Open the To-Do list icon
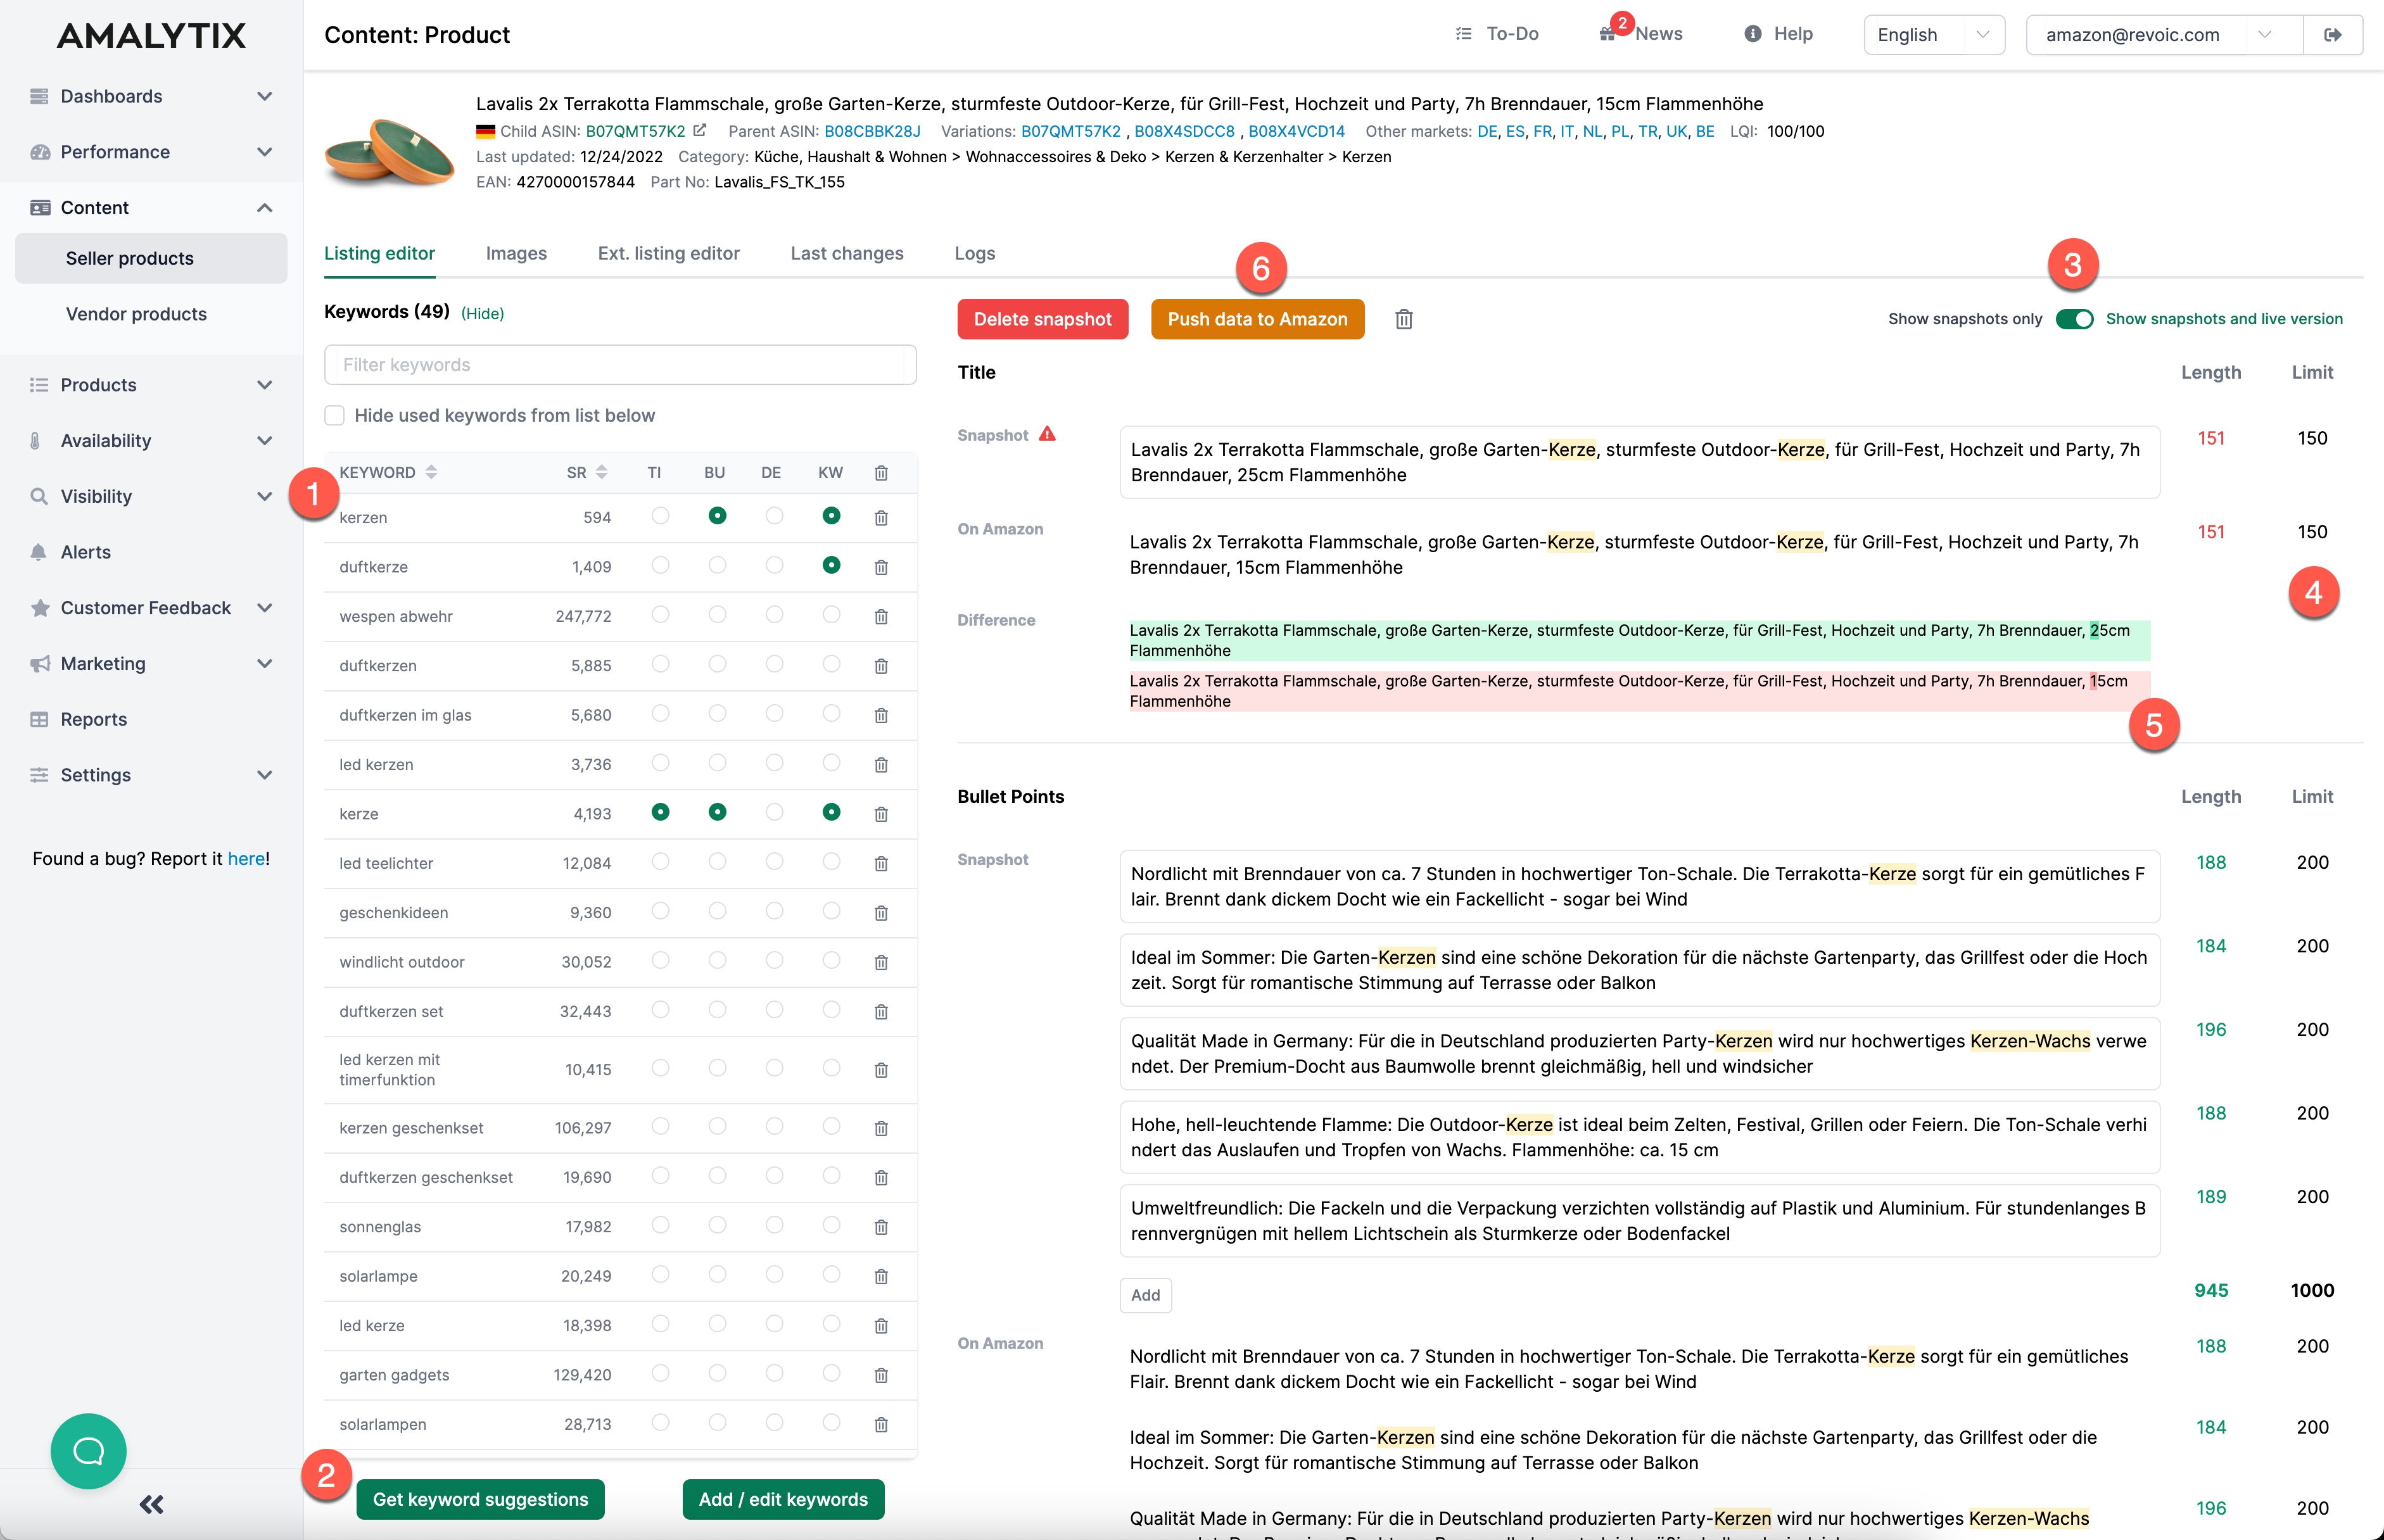Image resolution: width=2384 pixels, height=1540 pixels. [1463, 34]
